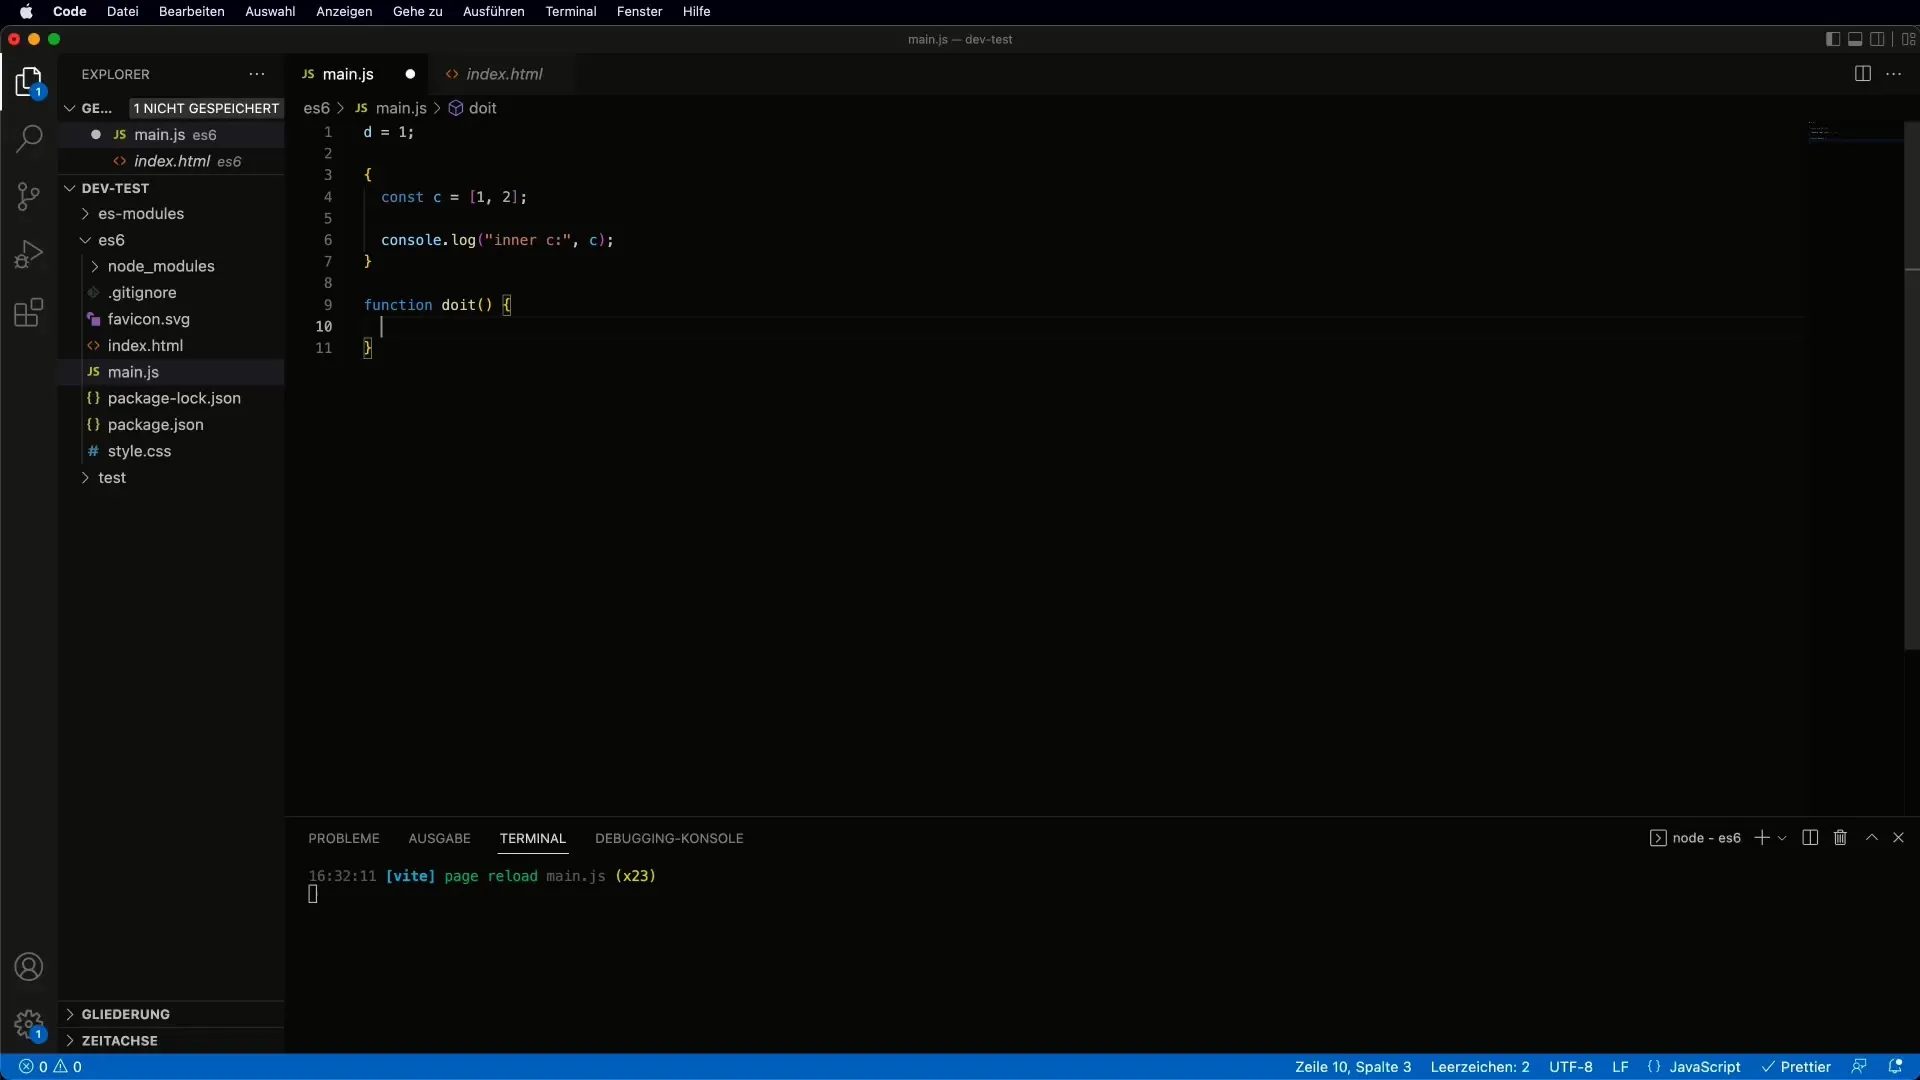The width and height of the screenshot is (1920, 1080).
Task: Open the Apple menu
Action: [26, 11]
